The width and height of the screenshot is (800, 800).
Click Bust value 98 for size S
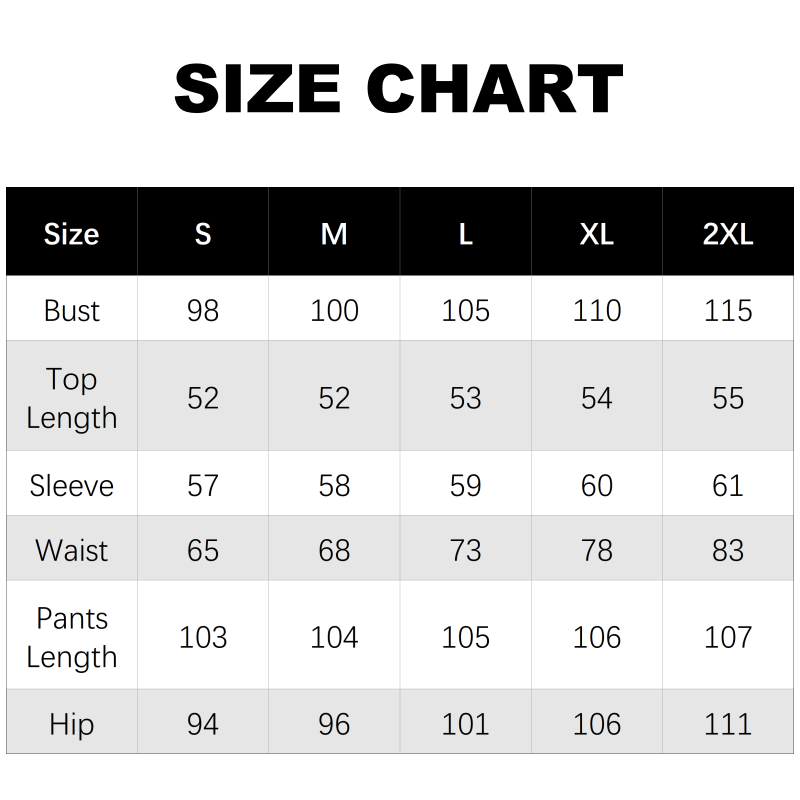pos(203,310)
